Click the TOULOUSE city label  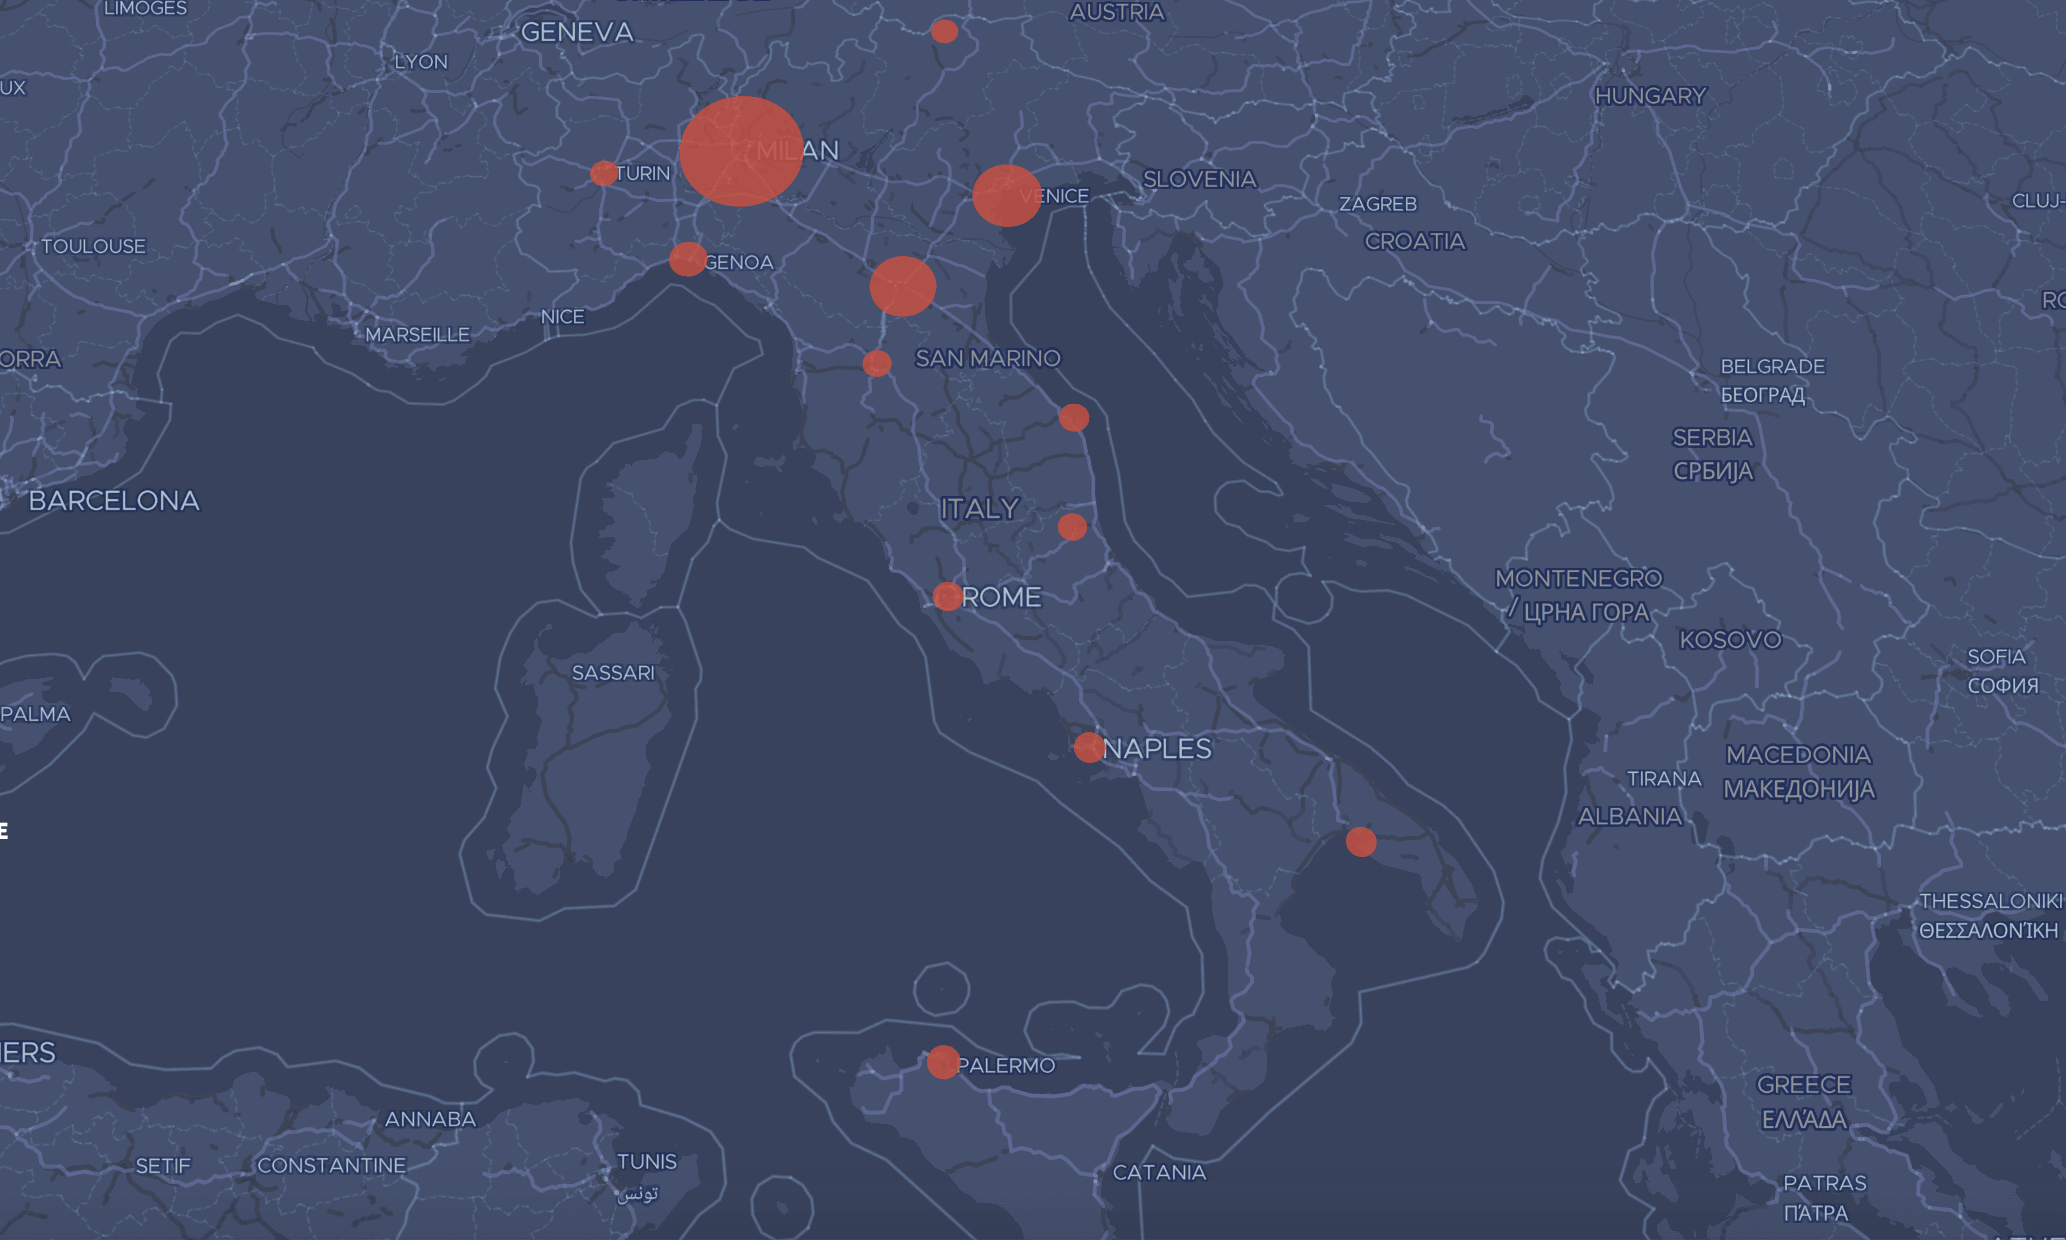(93, 246)
